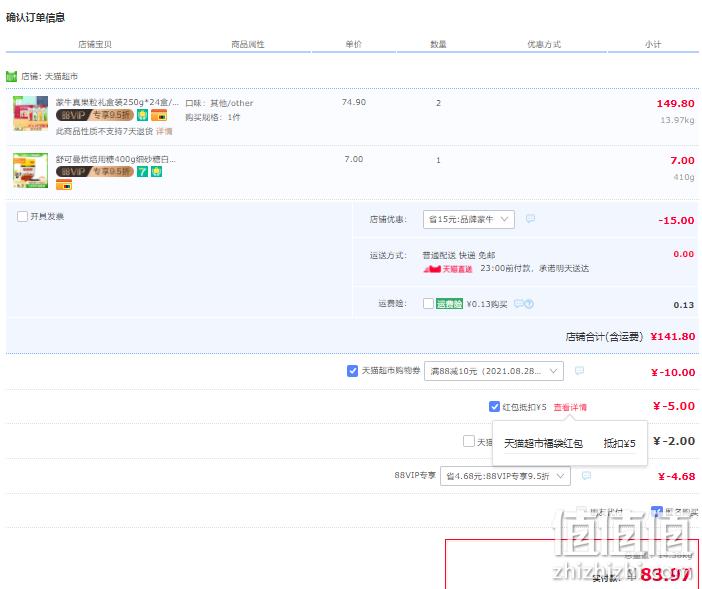This screenshot has height=589, width=702.
Task: Click the 88VIP badge under 蒙牛真果粒
Action: click(x=94, y=115)
